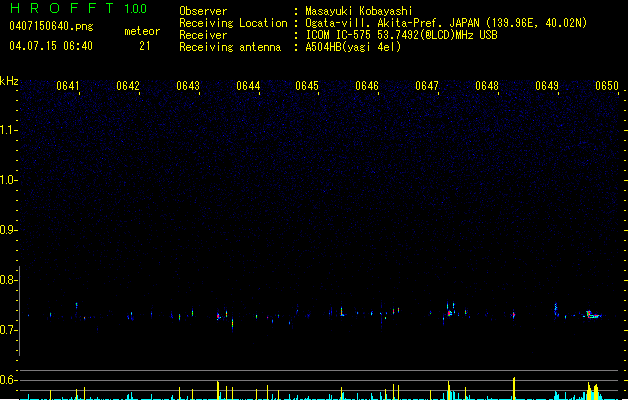Click the 0645 time marker

[x=307, y=86]
